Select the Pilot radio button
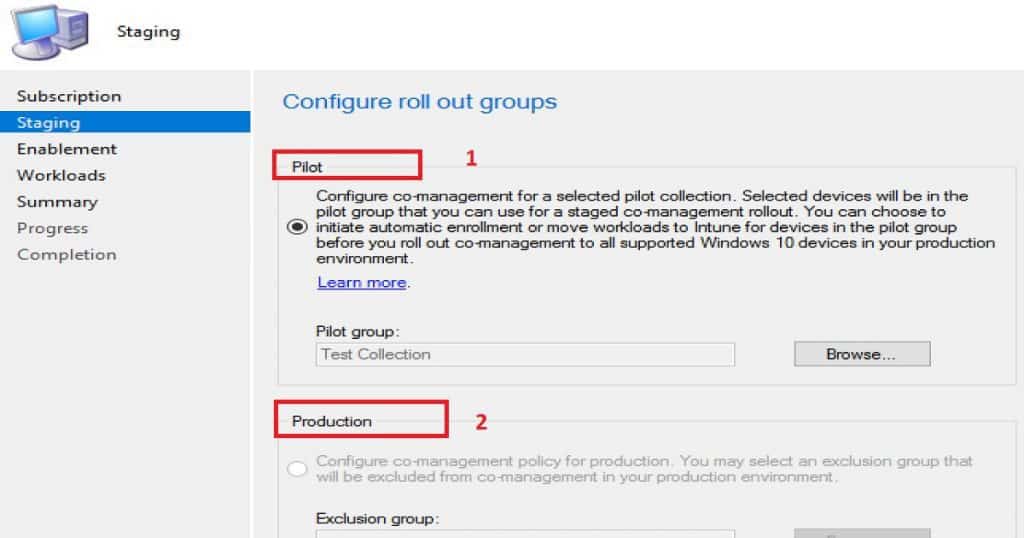Screen dimensions: 1024x538 point(297,227)
